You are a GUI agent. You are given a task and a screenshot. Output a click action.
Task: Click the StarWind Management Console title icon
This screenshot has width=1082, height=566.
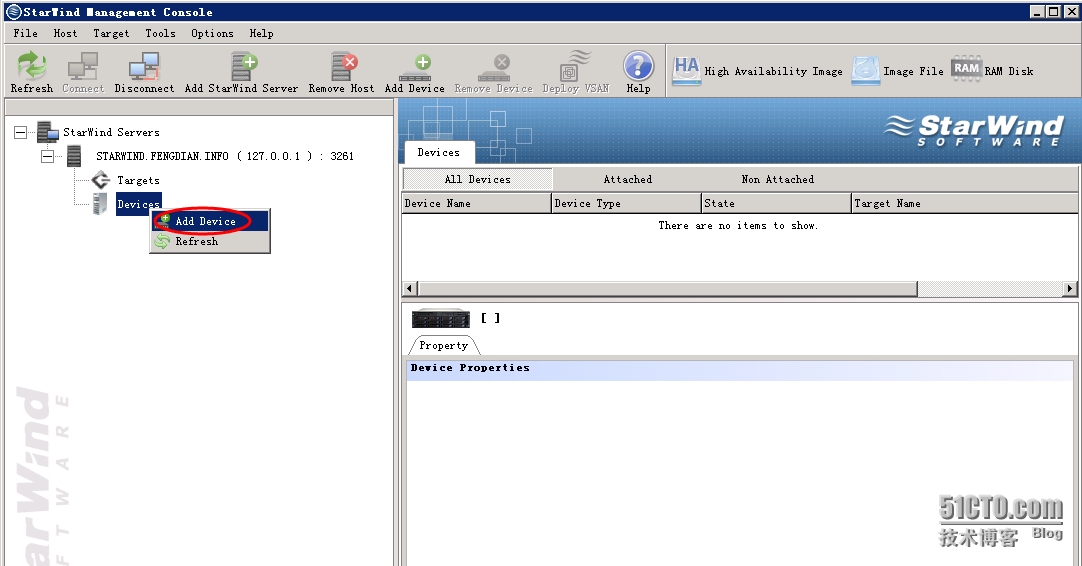point(13,12)
